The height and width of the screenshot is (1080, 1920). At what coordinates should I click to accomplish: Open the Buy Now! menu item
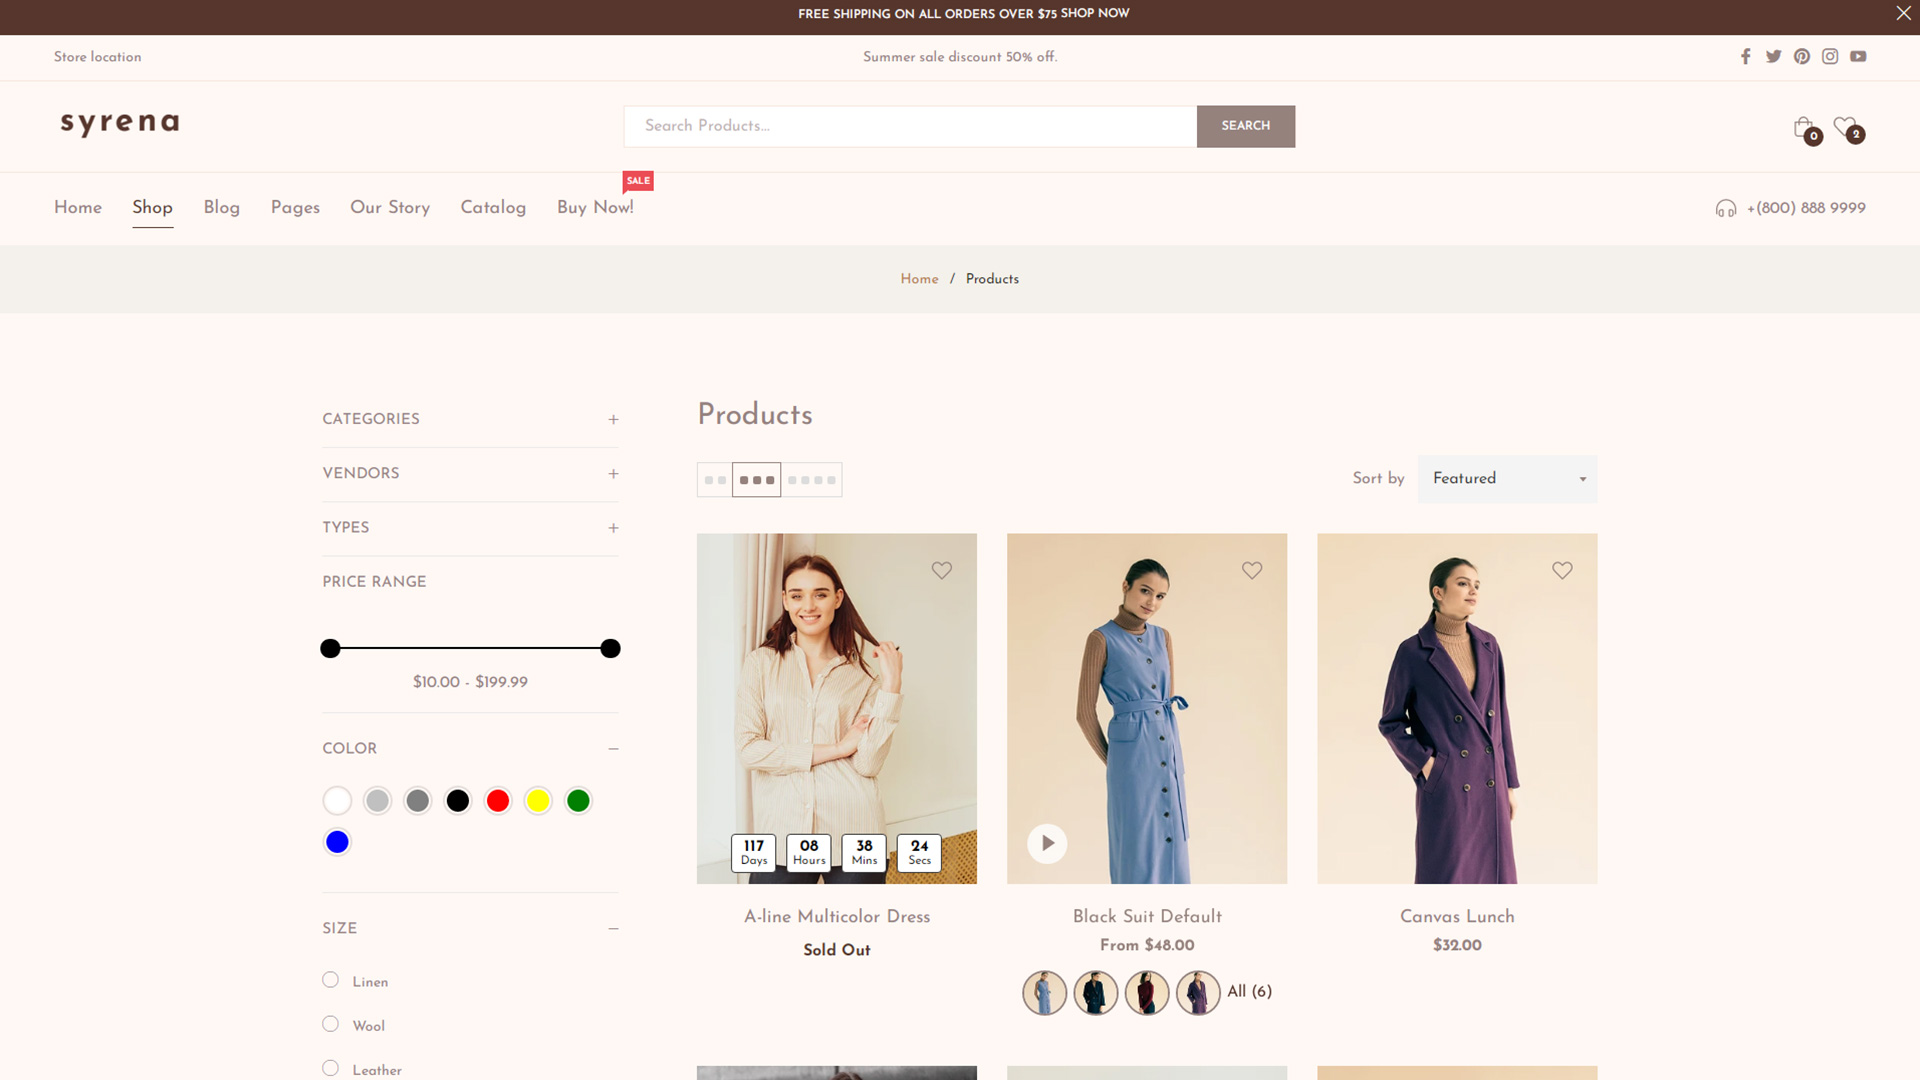[x=595, y=208]
